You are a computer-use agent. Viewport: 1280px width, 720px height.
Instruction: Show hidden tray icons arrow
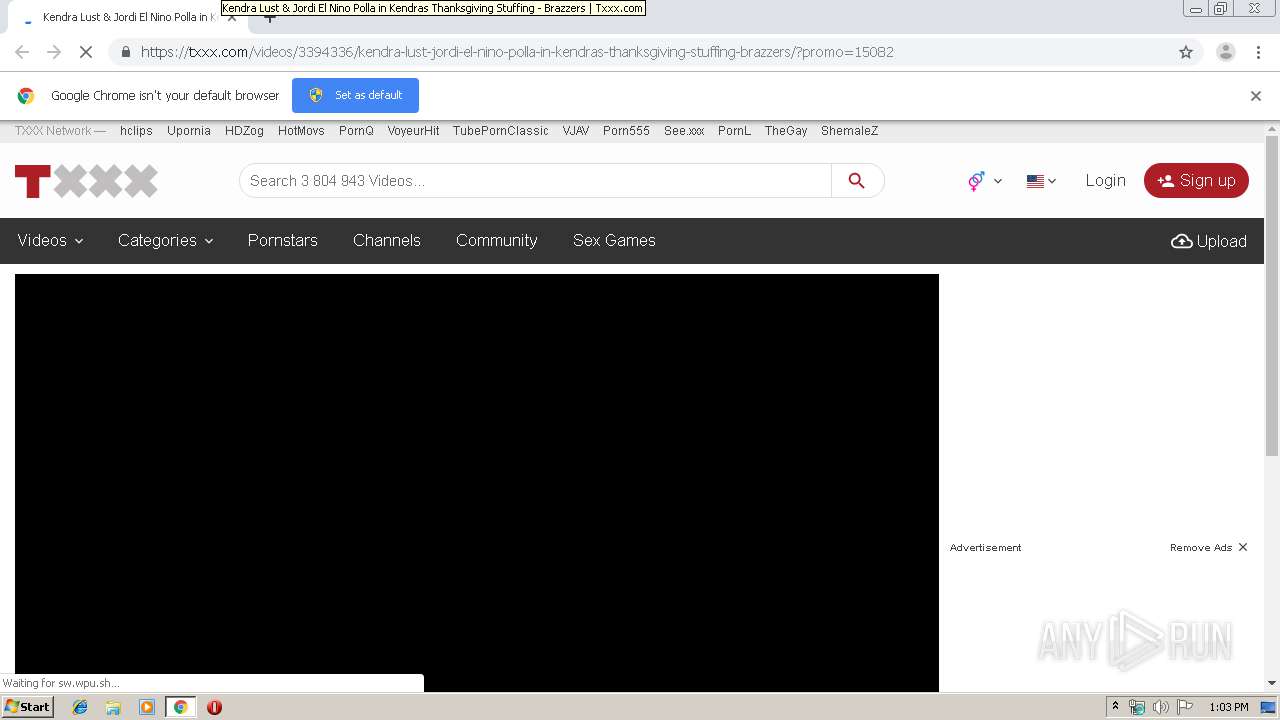[x=1115, y=707]
